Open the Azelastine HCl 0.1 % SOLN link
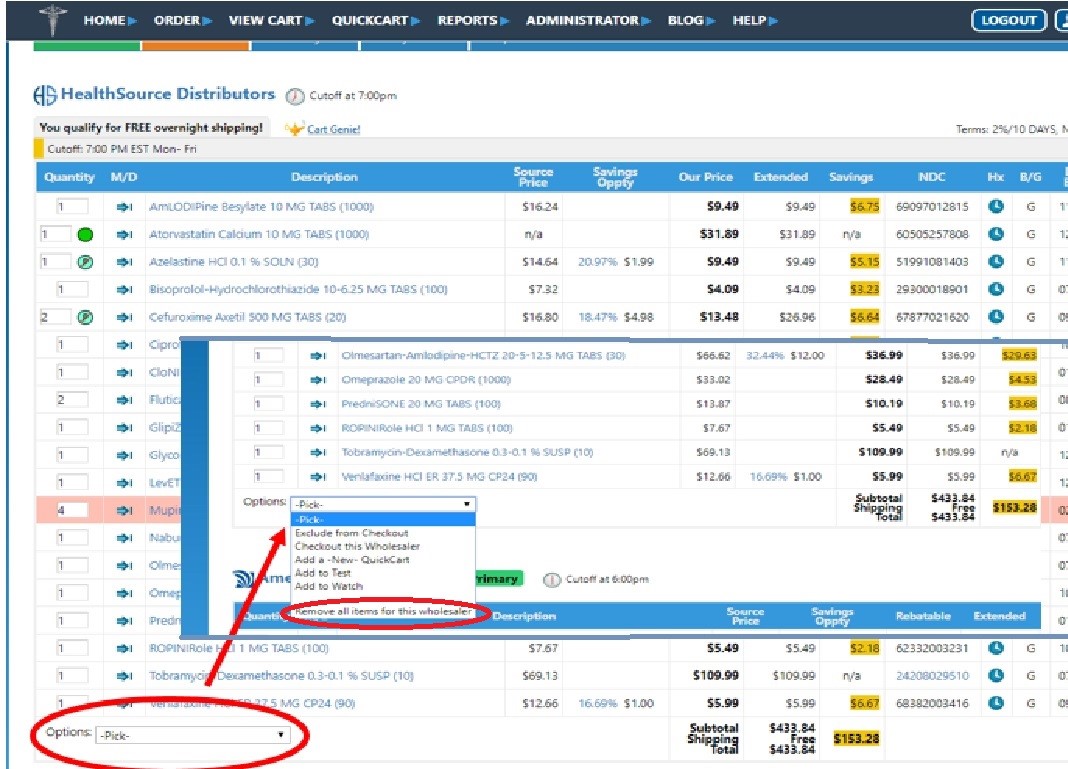 (x=234, y=262)
